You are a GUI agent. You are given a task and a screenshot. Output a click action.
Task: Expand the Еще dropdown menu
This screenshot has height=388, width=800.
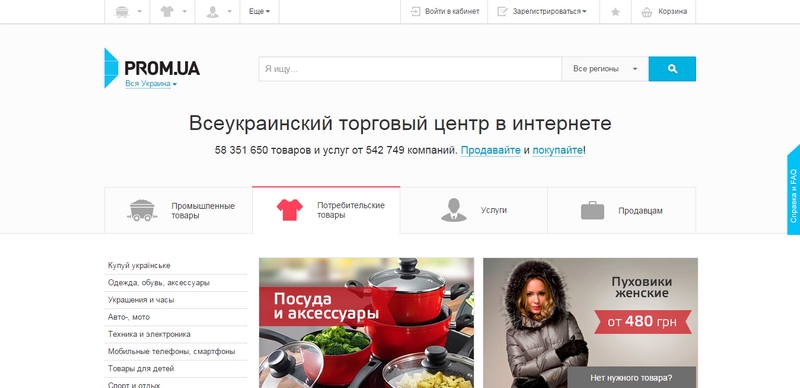[x=259, y=11]
